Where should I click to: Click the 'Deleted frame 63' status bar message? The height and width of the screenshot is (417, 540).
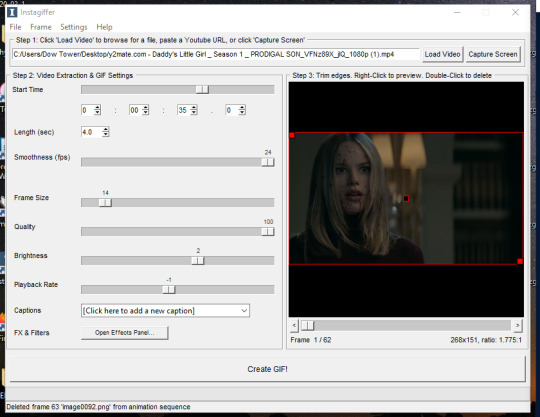[98, 407]
